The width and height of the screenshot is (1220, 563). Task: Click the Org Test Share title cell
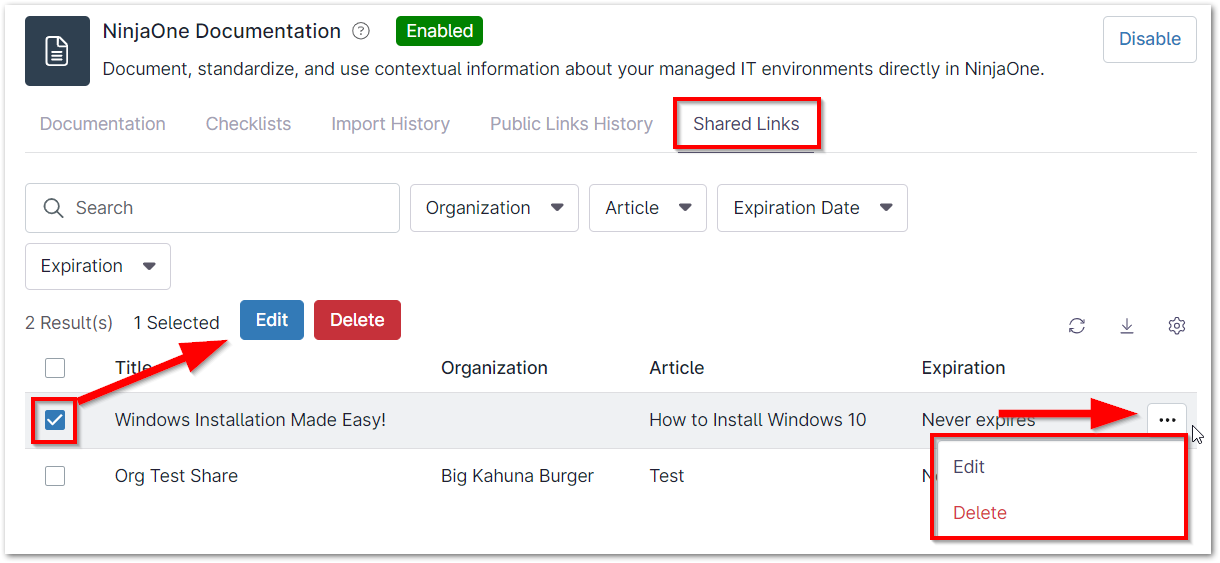pos(176,476)
